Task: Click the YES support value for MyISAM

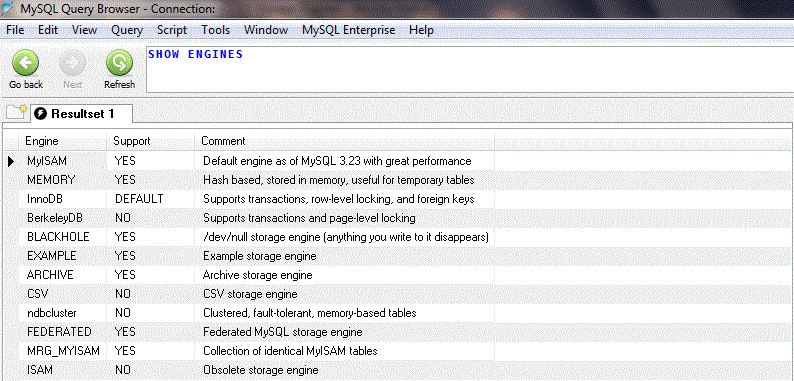Action: click(x=125, y=161)
